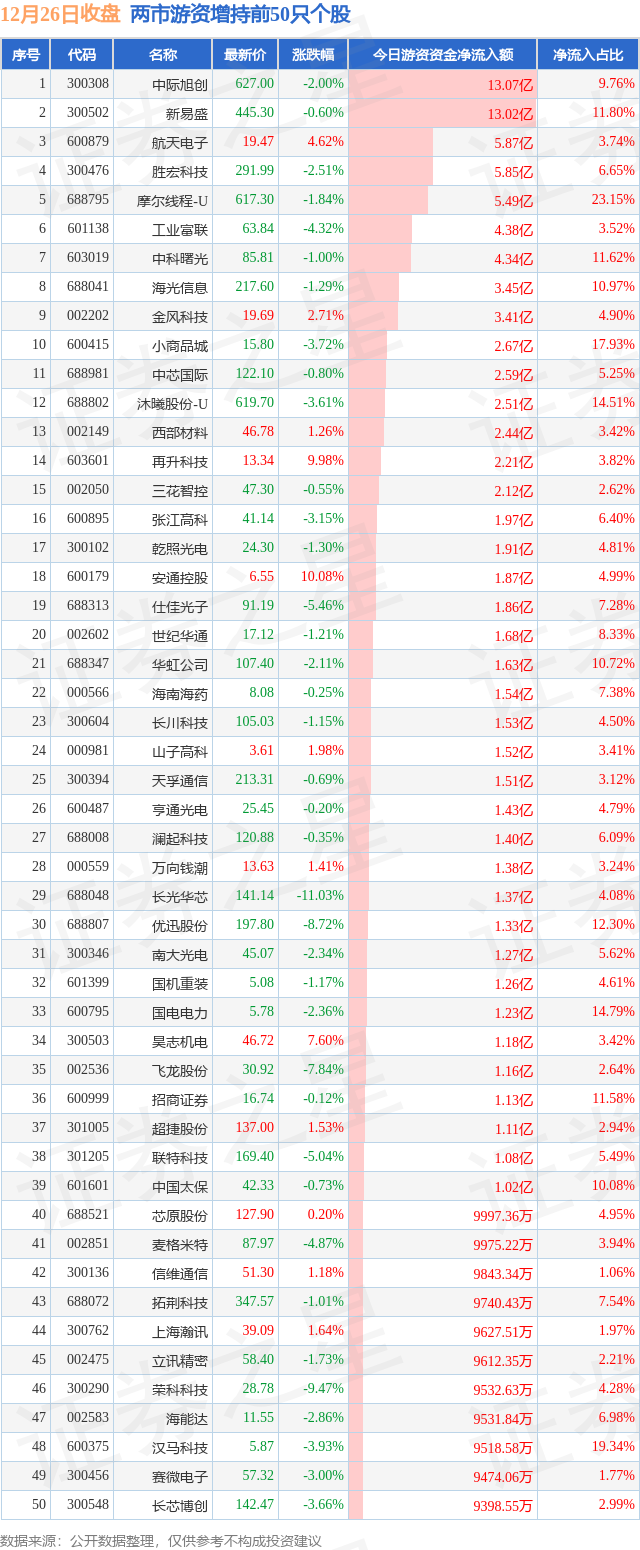Screen dimensions: 640x1550
Task: Click stock name 山子高科
Action: click(x=180, y=751)
